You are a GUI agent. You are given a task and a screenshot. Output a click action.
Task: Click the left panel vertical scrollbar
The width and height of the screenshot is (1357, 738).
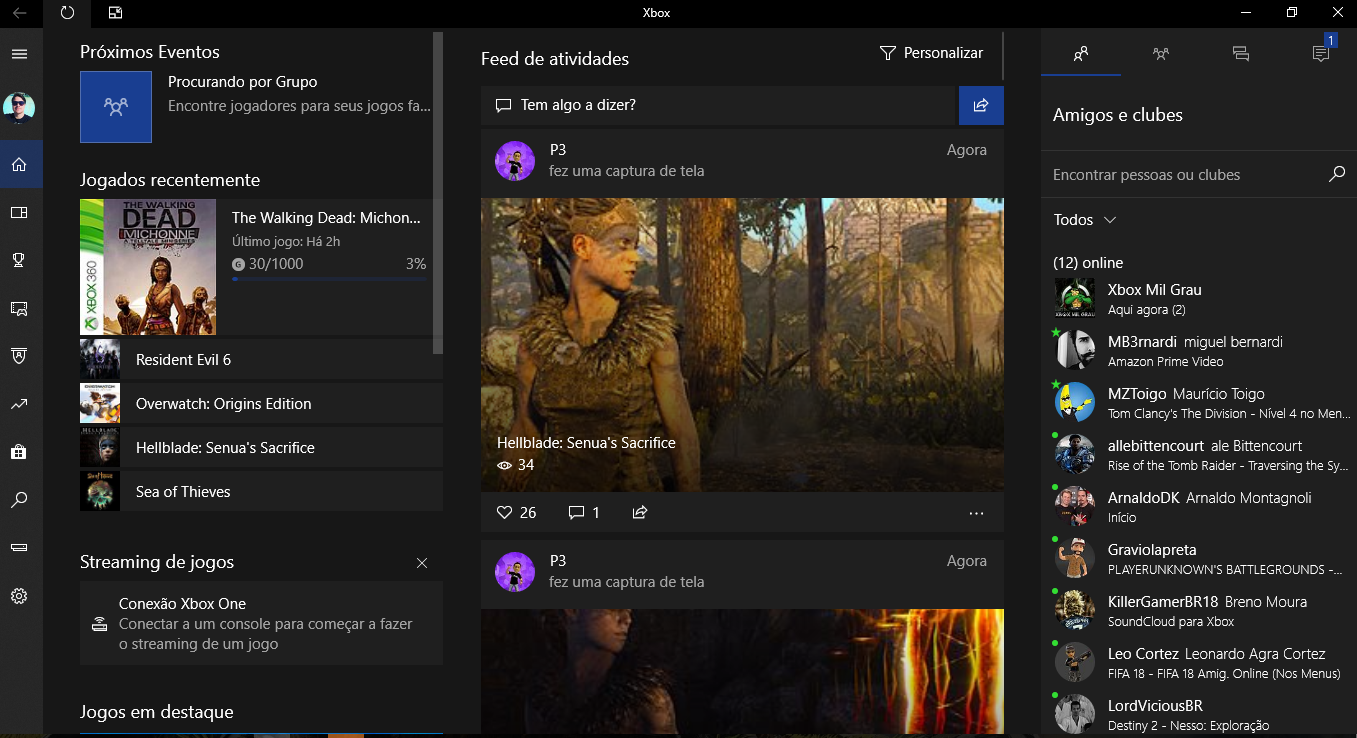pos(438,193)
